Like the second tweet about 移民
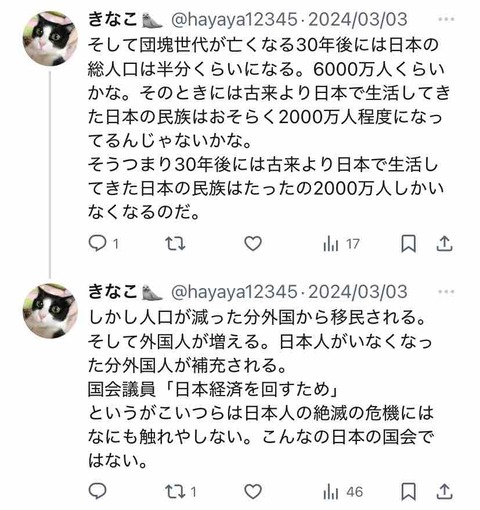The image size is (480, 510). coord(253,491)
